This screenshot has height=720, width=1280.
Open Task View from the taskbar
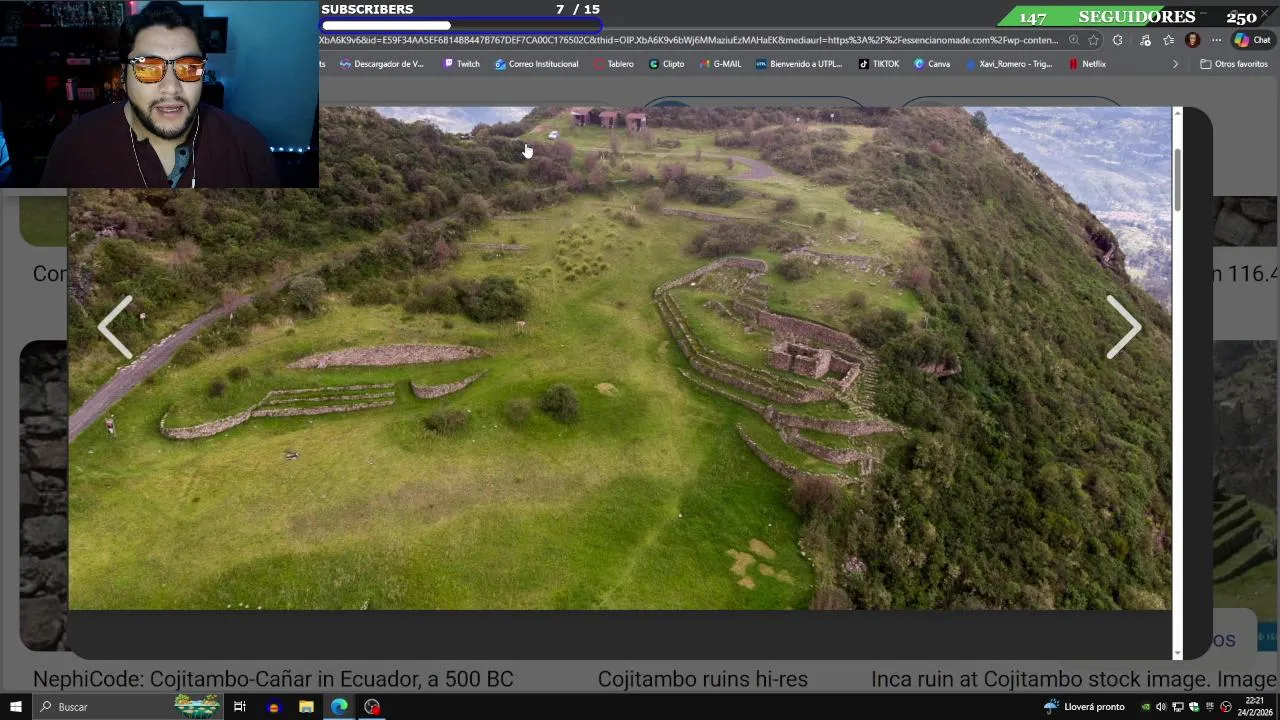tap(240, 707)
